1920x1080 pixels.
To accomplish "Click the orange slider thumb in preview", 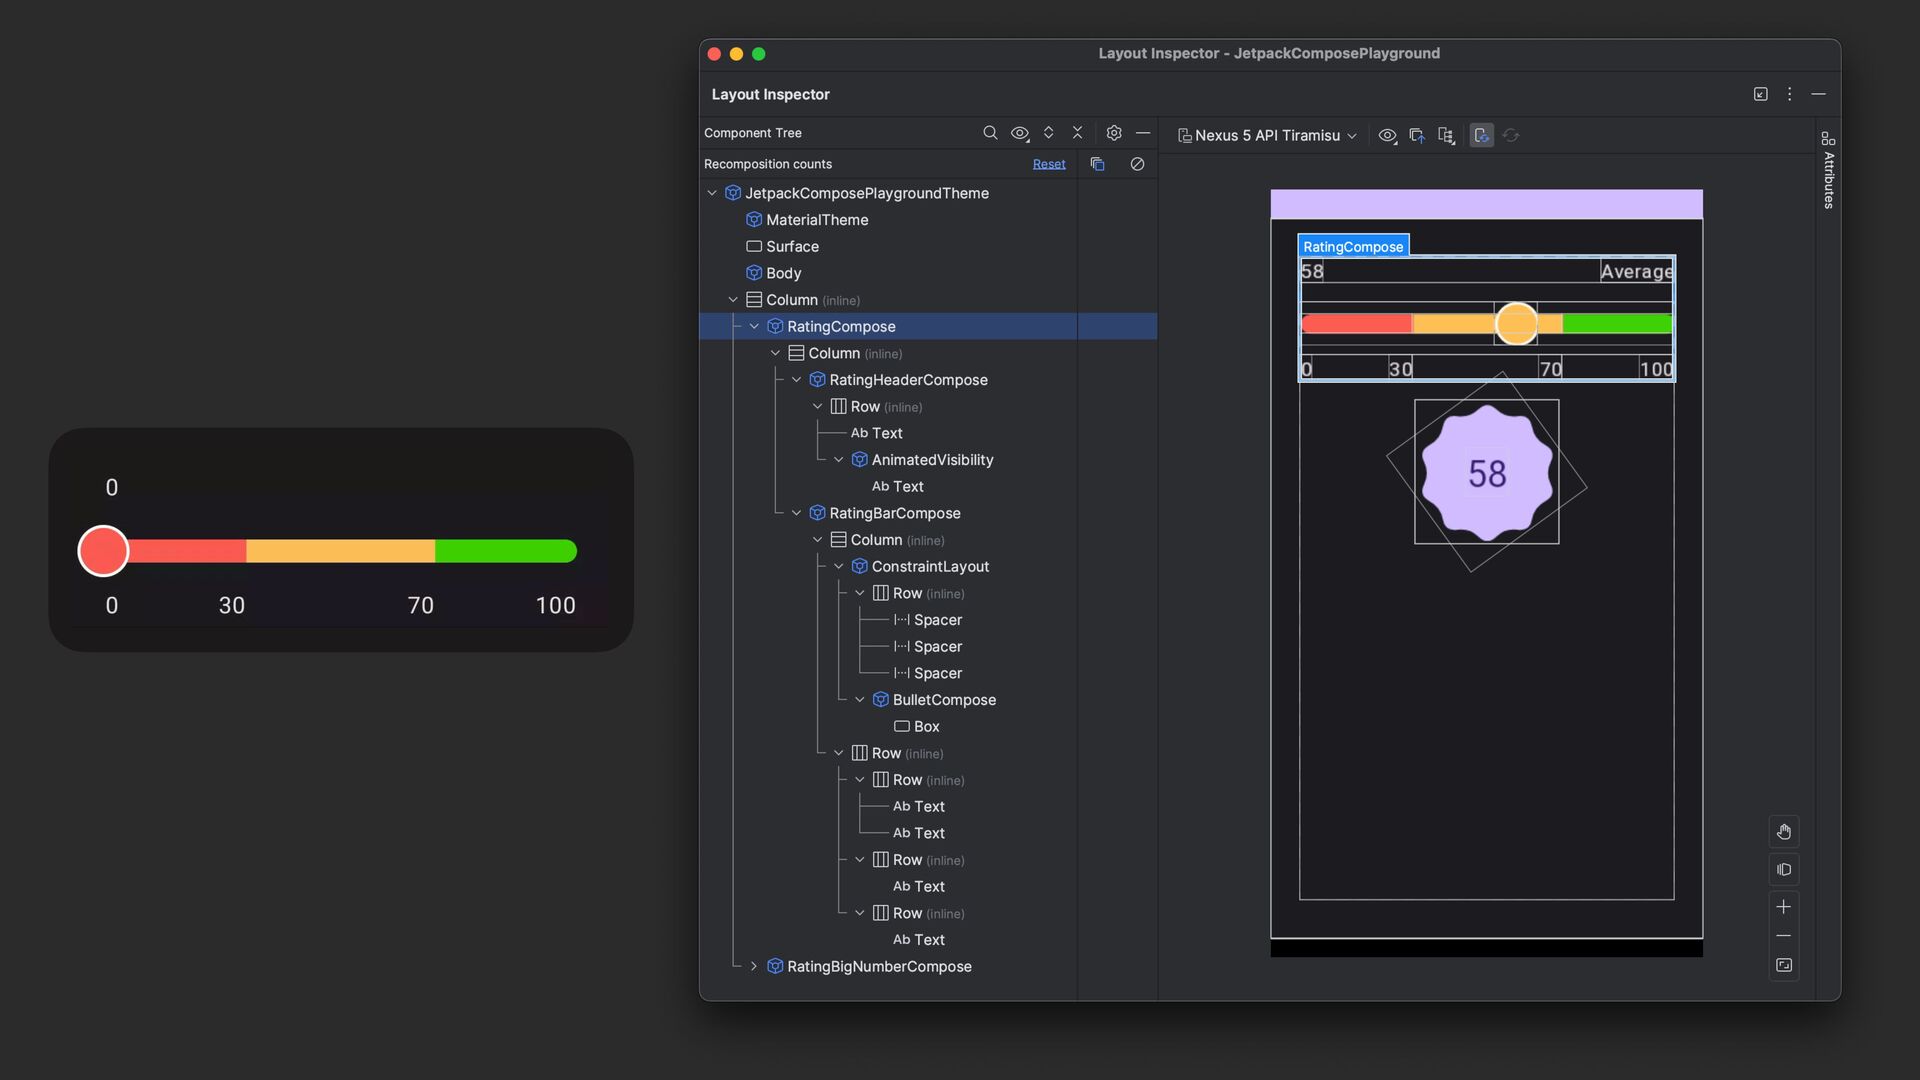I will tap(1516, 324).
